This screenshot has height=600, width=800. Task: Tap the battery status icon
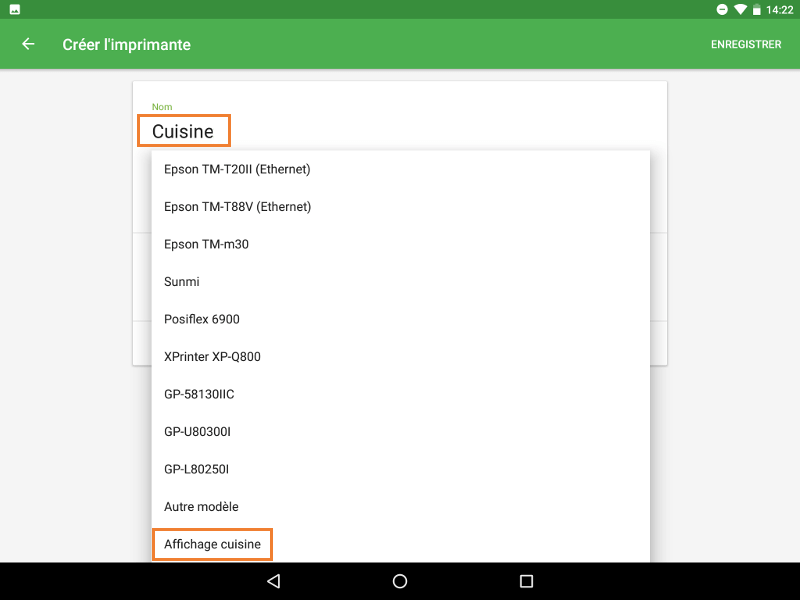click(x=757, y=9)
